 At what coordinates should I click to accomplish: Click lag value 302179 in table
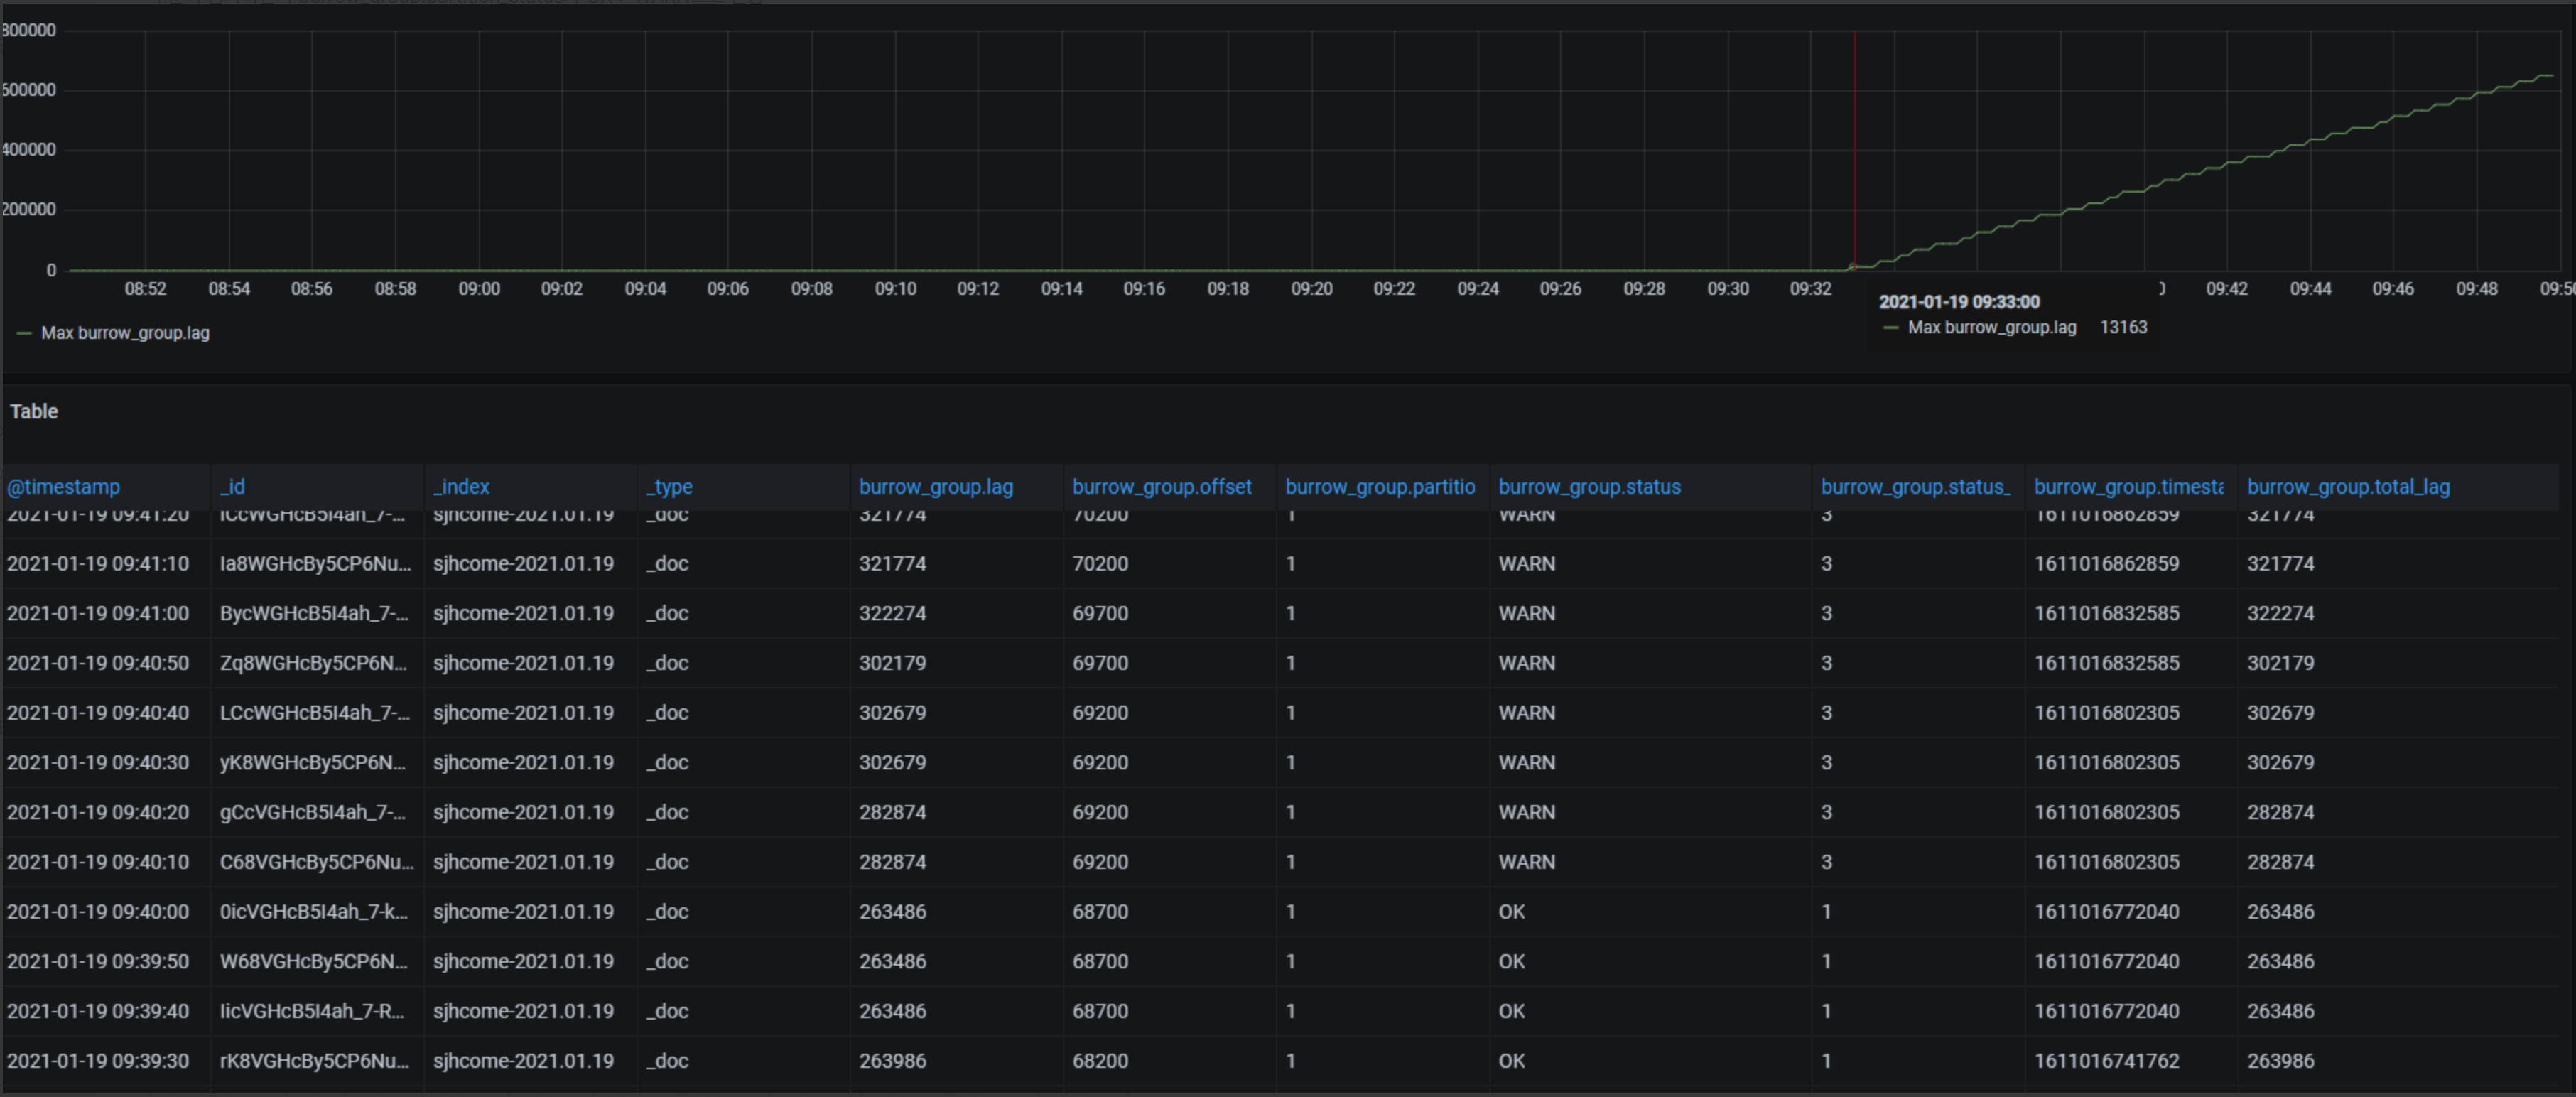[x=892, y=663]
